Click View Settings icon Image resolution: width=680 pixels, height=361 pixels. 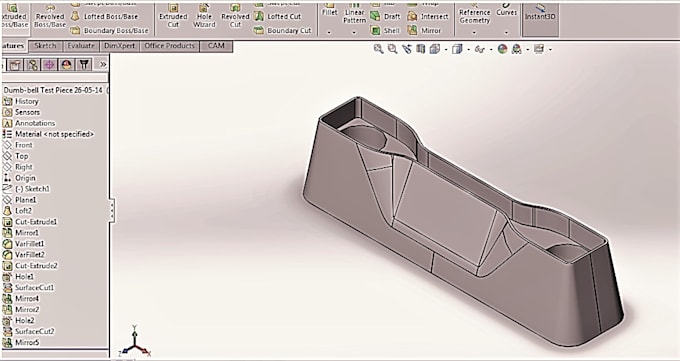[539, 49]
